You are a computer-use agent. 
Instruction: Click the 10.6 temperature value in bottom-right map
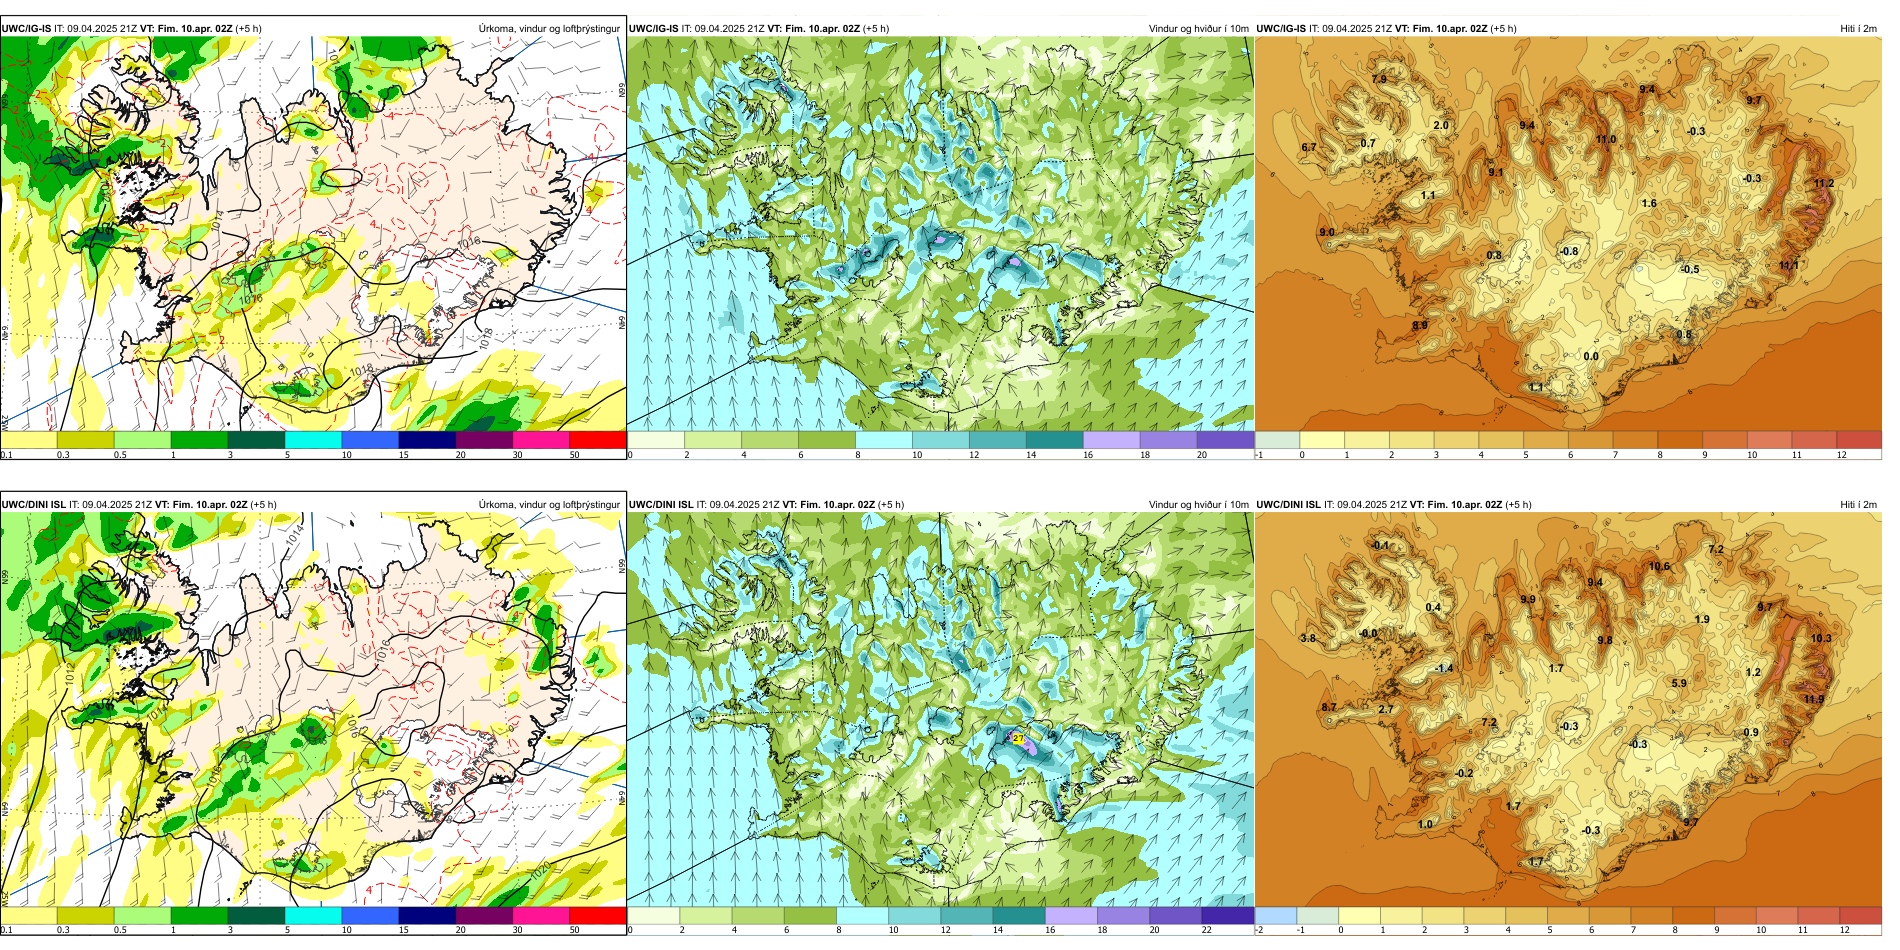point(1659,567)
